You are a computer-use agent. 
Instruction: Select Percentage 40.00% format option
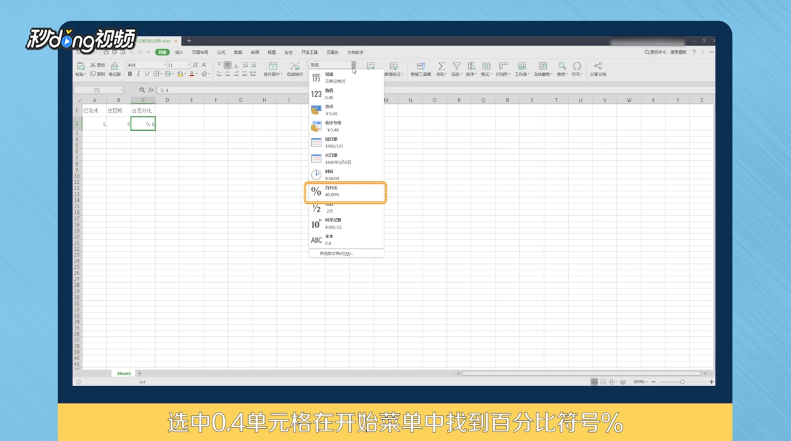click(x=346, y=191)
